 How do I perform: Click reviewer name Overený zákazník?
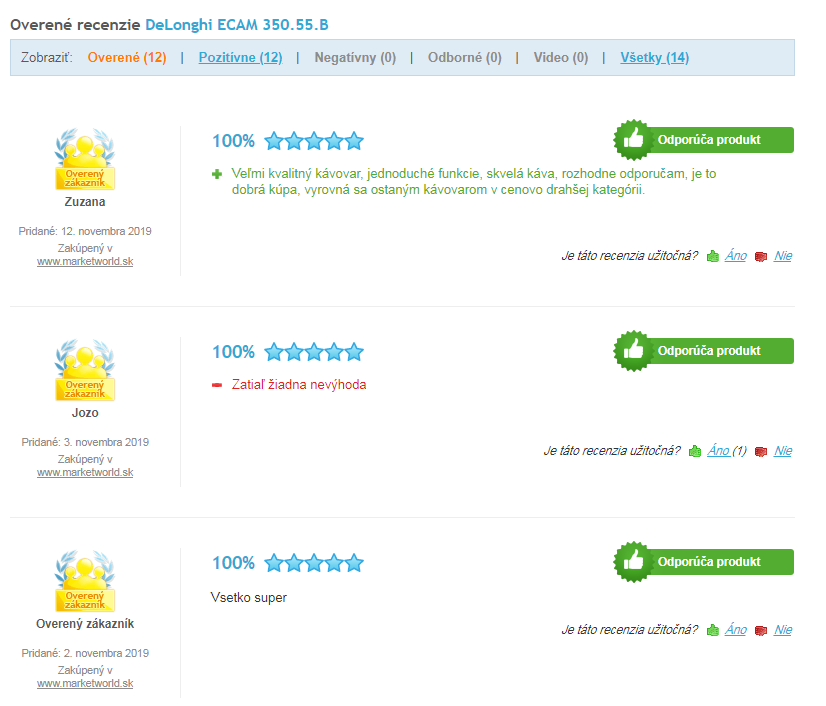pyautogui.click(x=85, y=624)
